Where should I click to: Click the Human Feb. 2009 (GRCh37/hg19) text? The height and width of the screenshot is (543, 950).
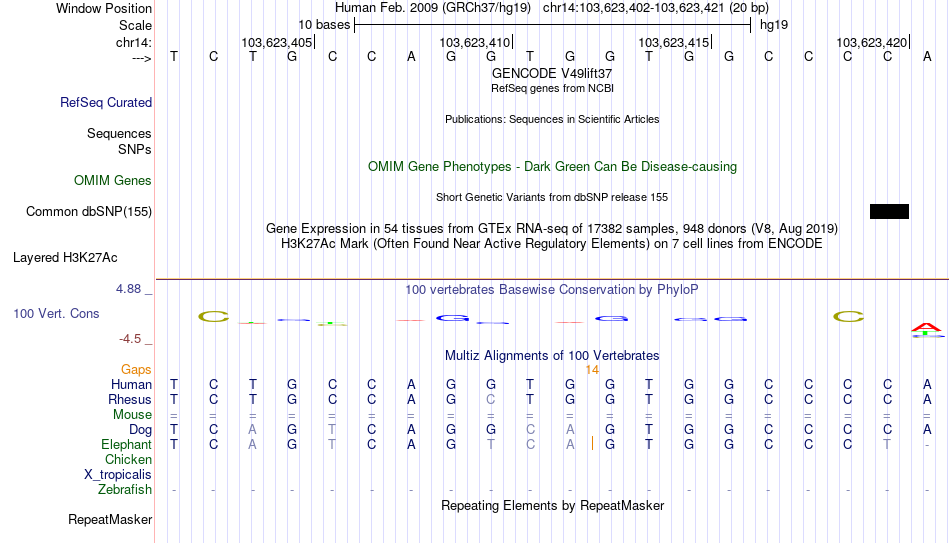click(433, 8)
